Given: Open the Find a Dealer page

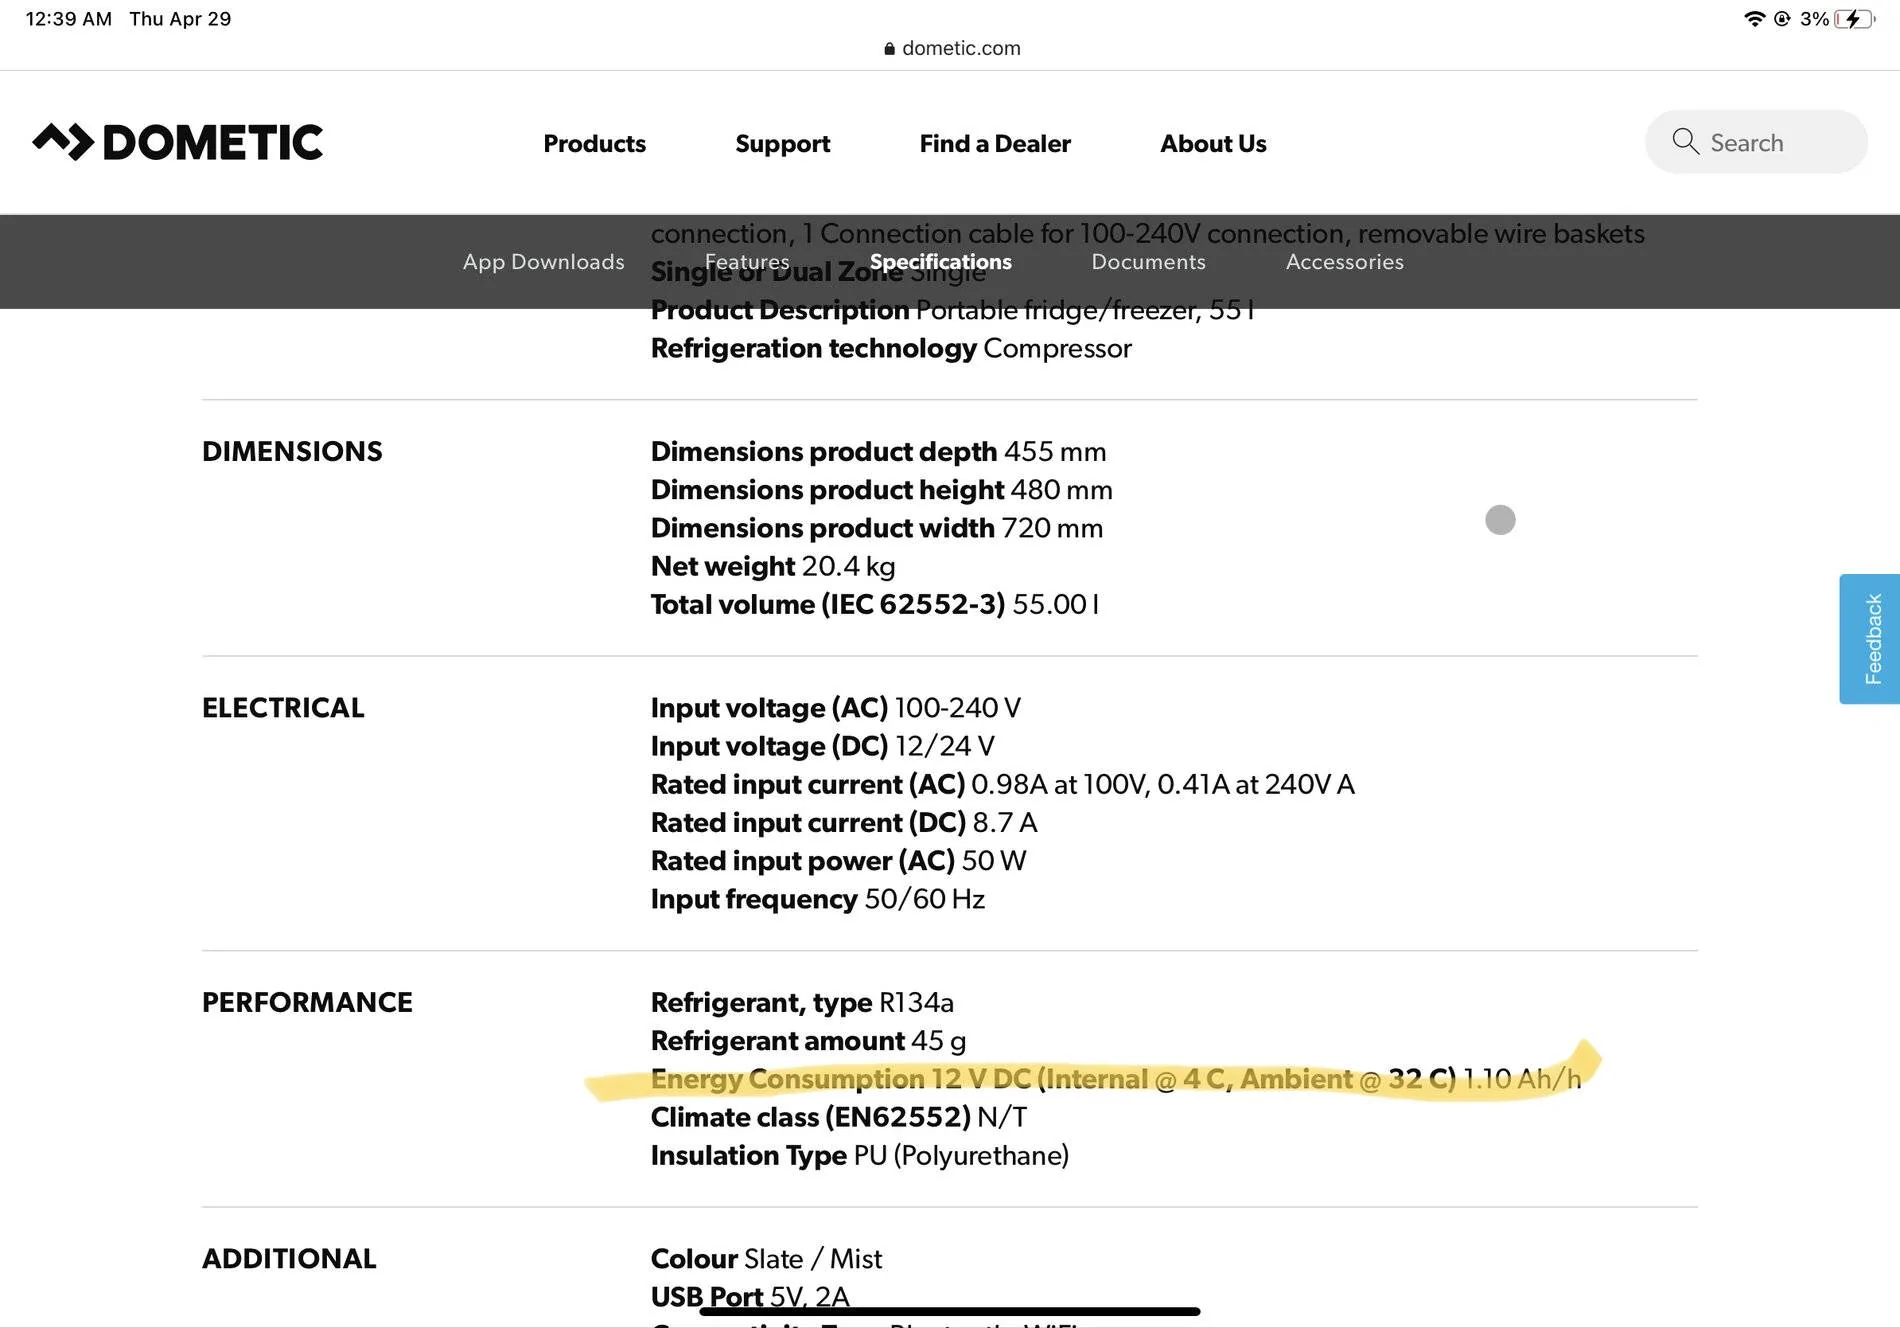Looking at the screenshot, I should (995, 143).
